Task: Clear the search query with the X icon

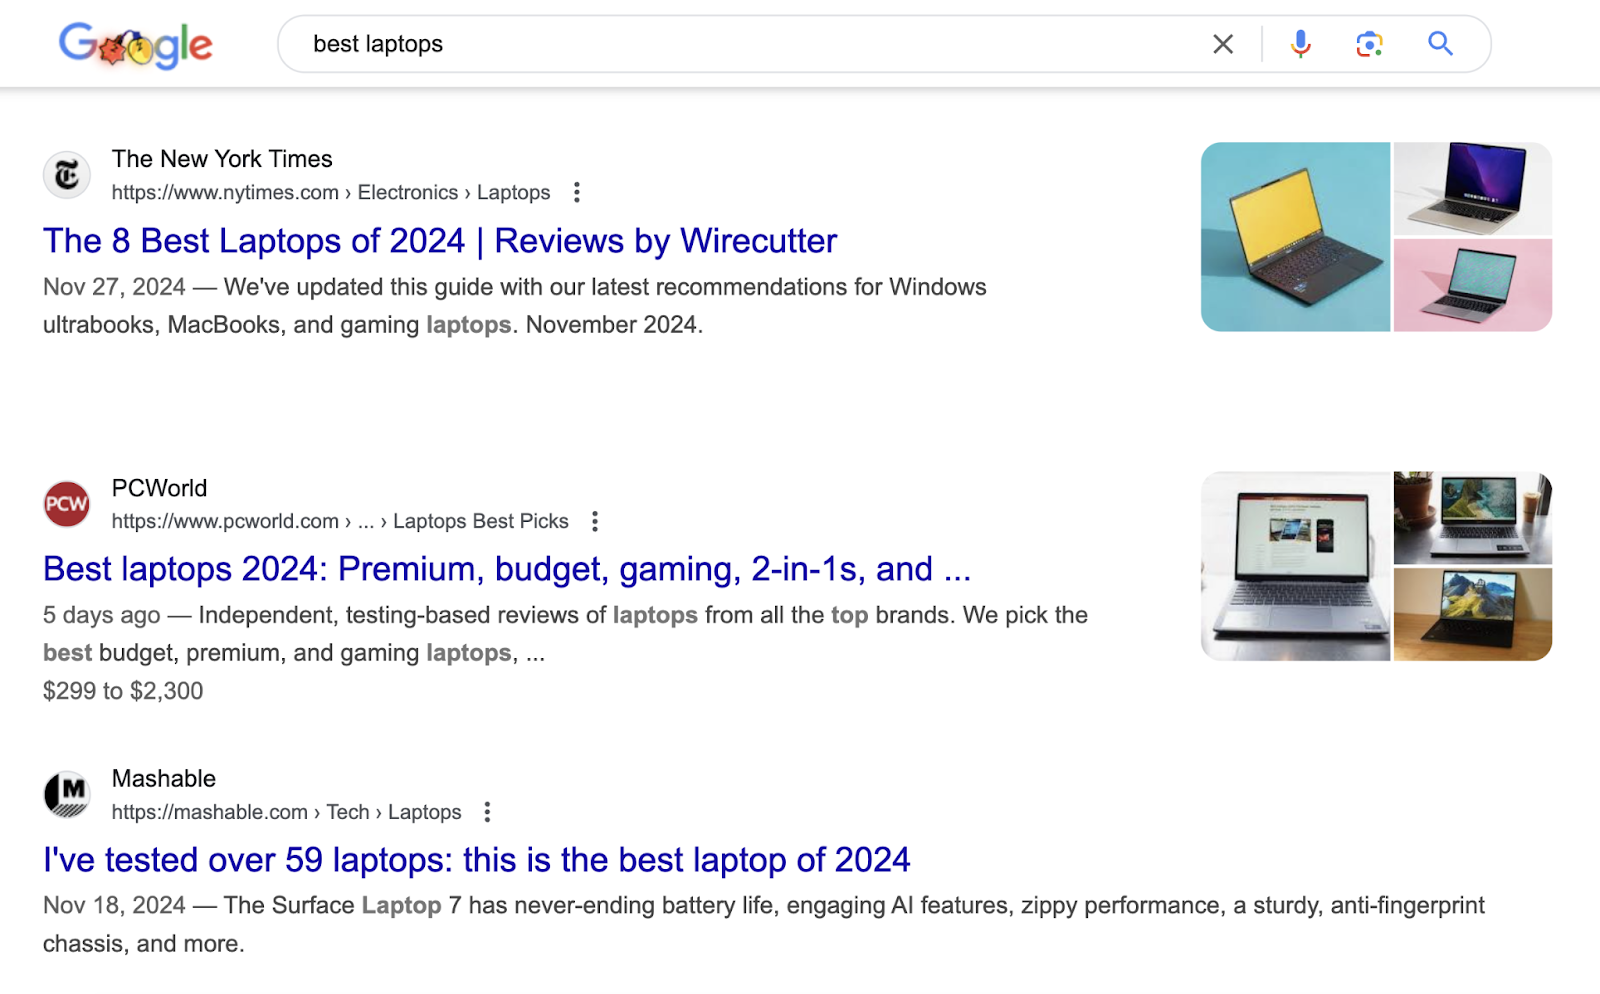Action: click(1222, 44)
